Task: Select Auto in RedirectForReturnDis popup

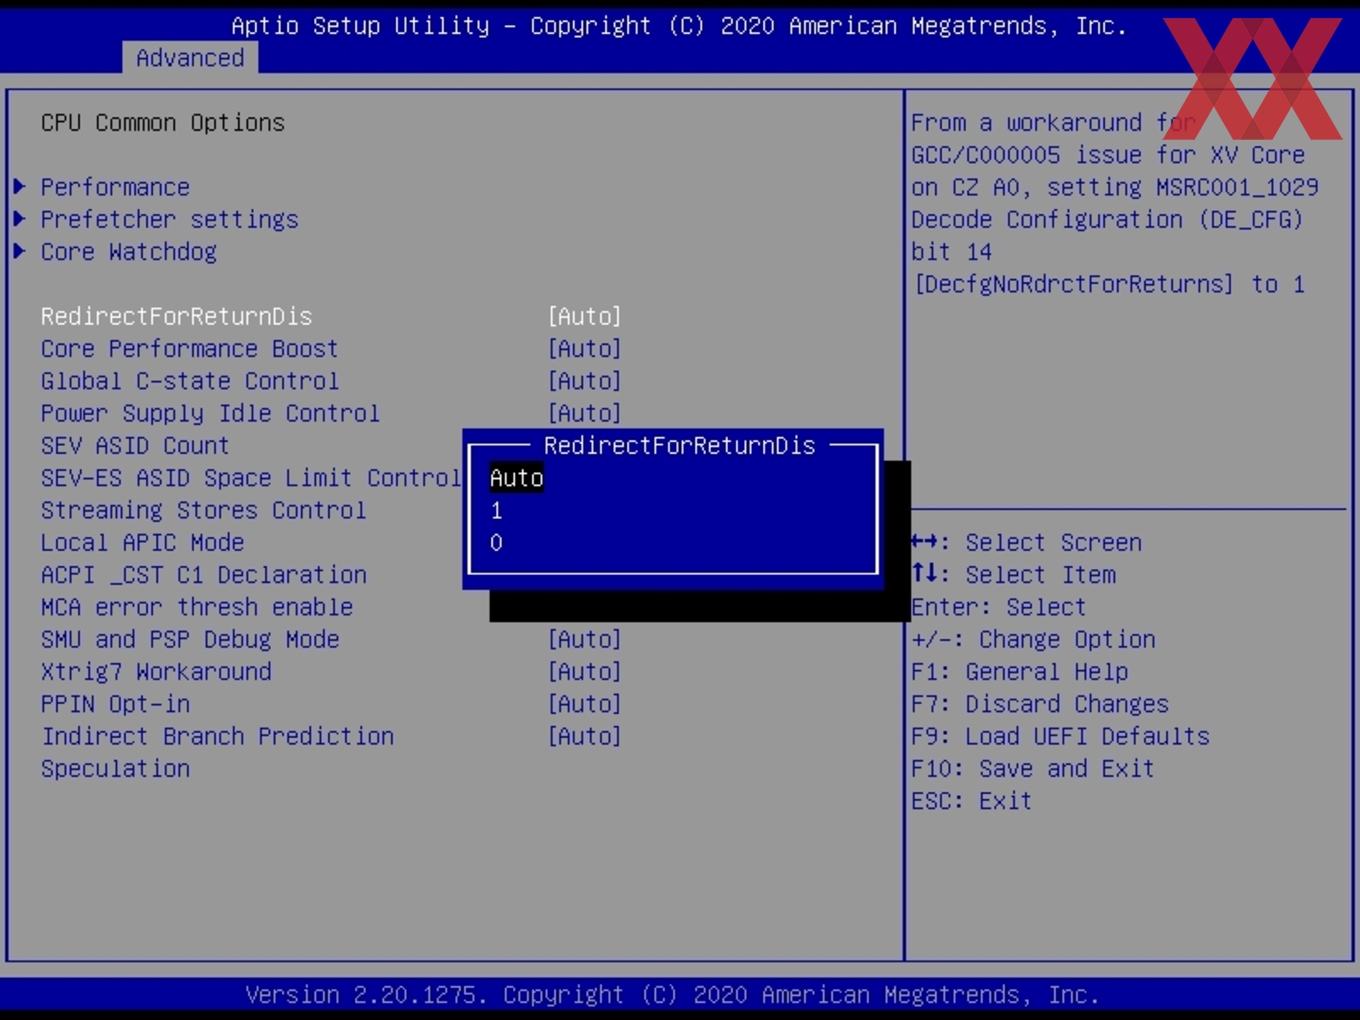Action: pos(516,478)
